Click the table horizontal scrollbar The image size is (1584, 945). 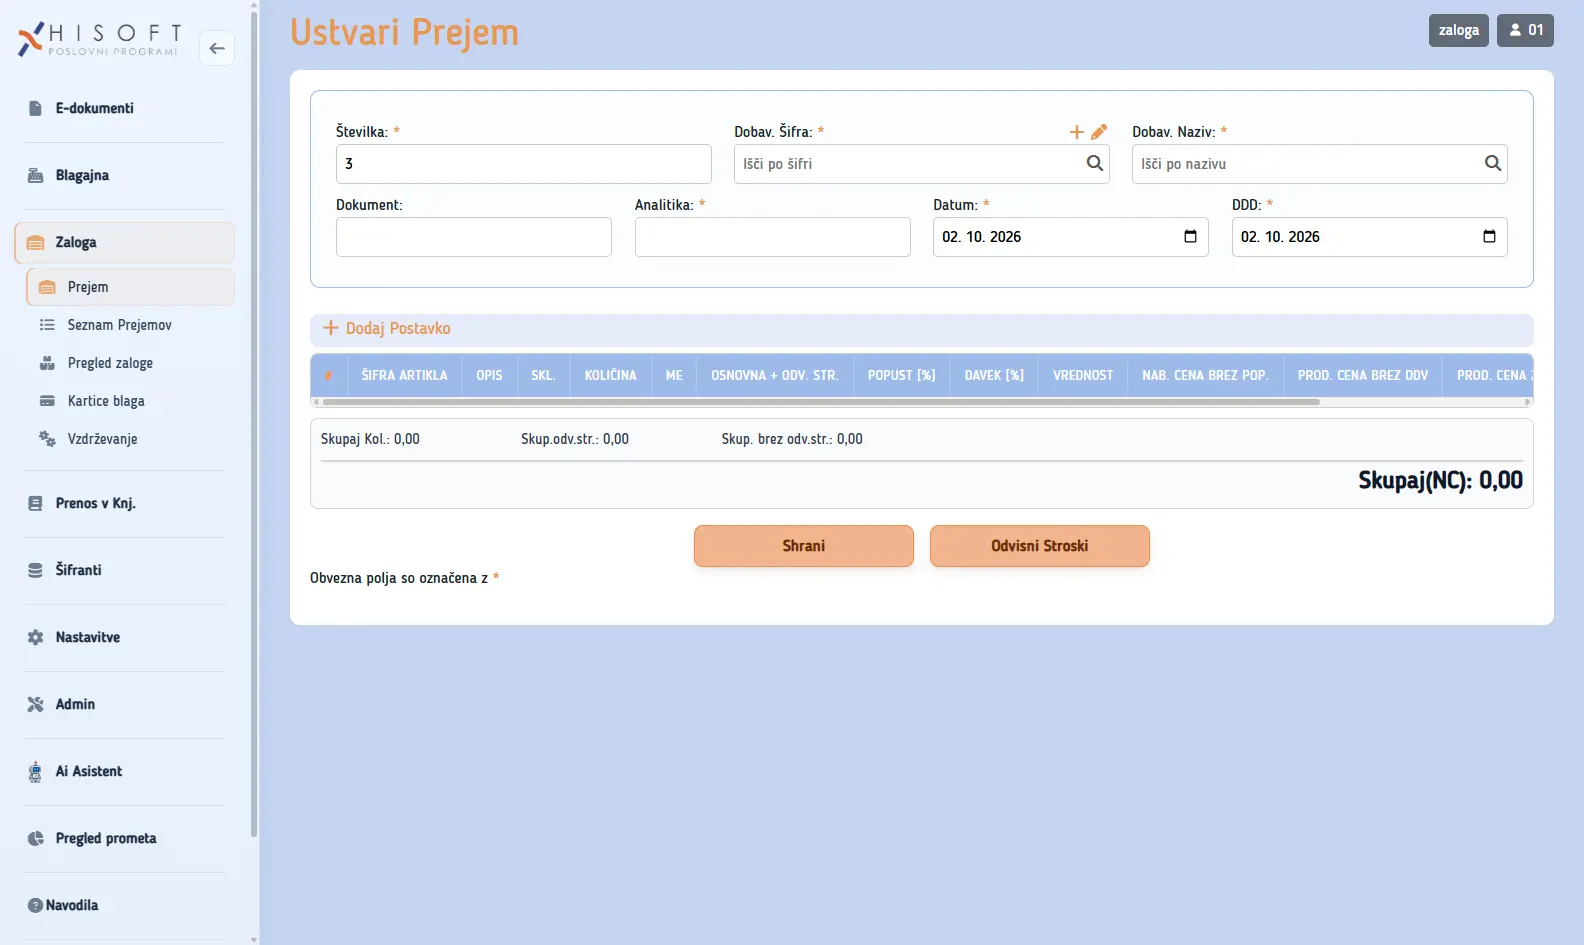pyautogui.click(x=820, y=402)
